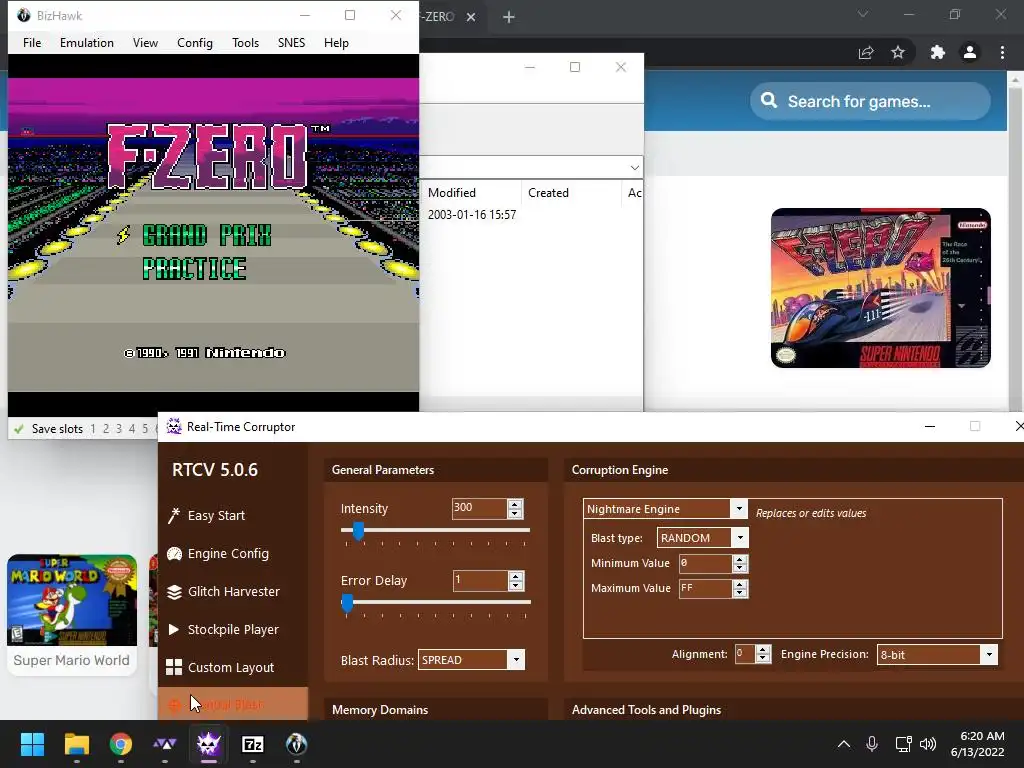Open the Super Mario World game card

(72, 614)
